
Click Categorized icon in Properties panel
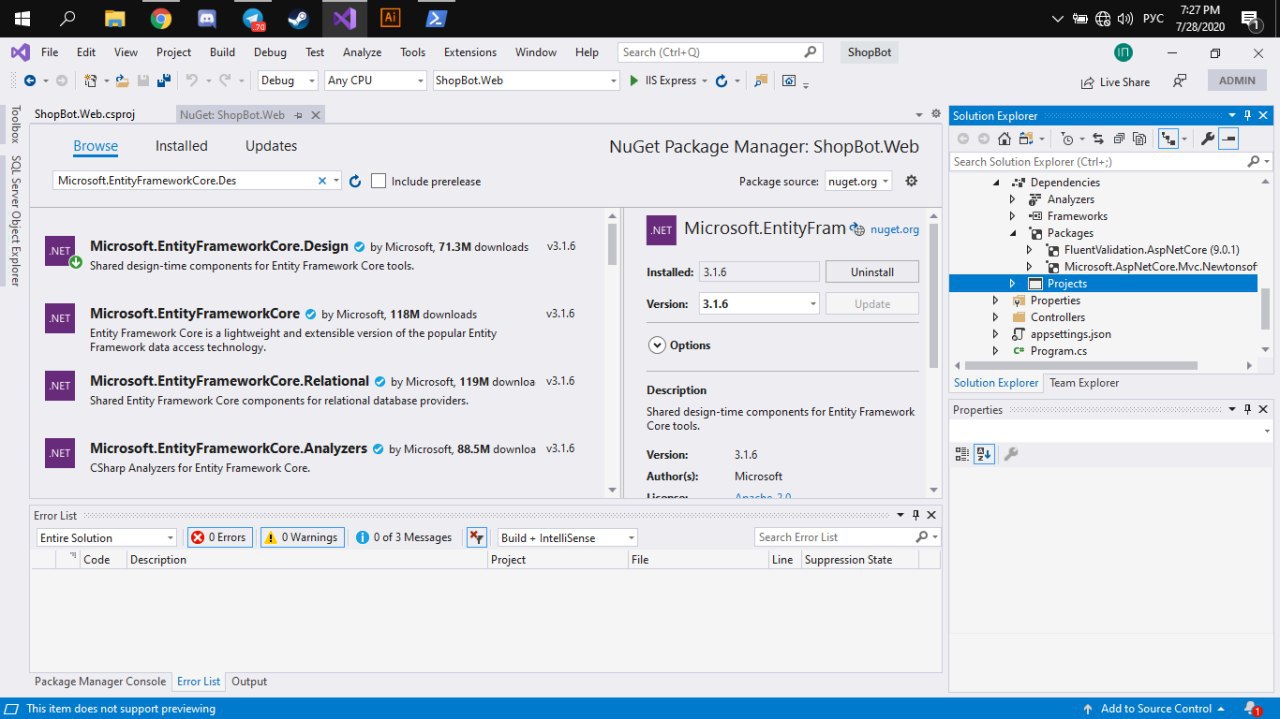[x=962, y=454]
